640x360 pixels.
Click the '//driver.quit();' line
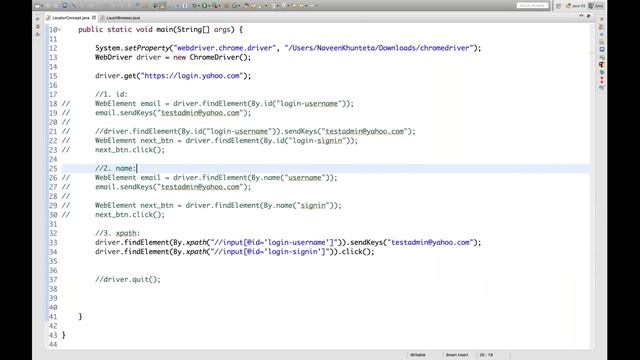pyautogui.click(x=128, y=280)
